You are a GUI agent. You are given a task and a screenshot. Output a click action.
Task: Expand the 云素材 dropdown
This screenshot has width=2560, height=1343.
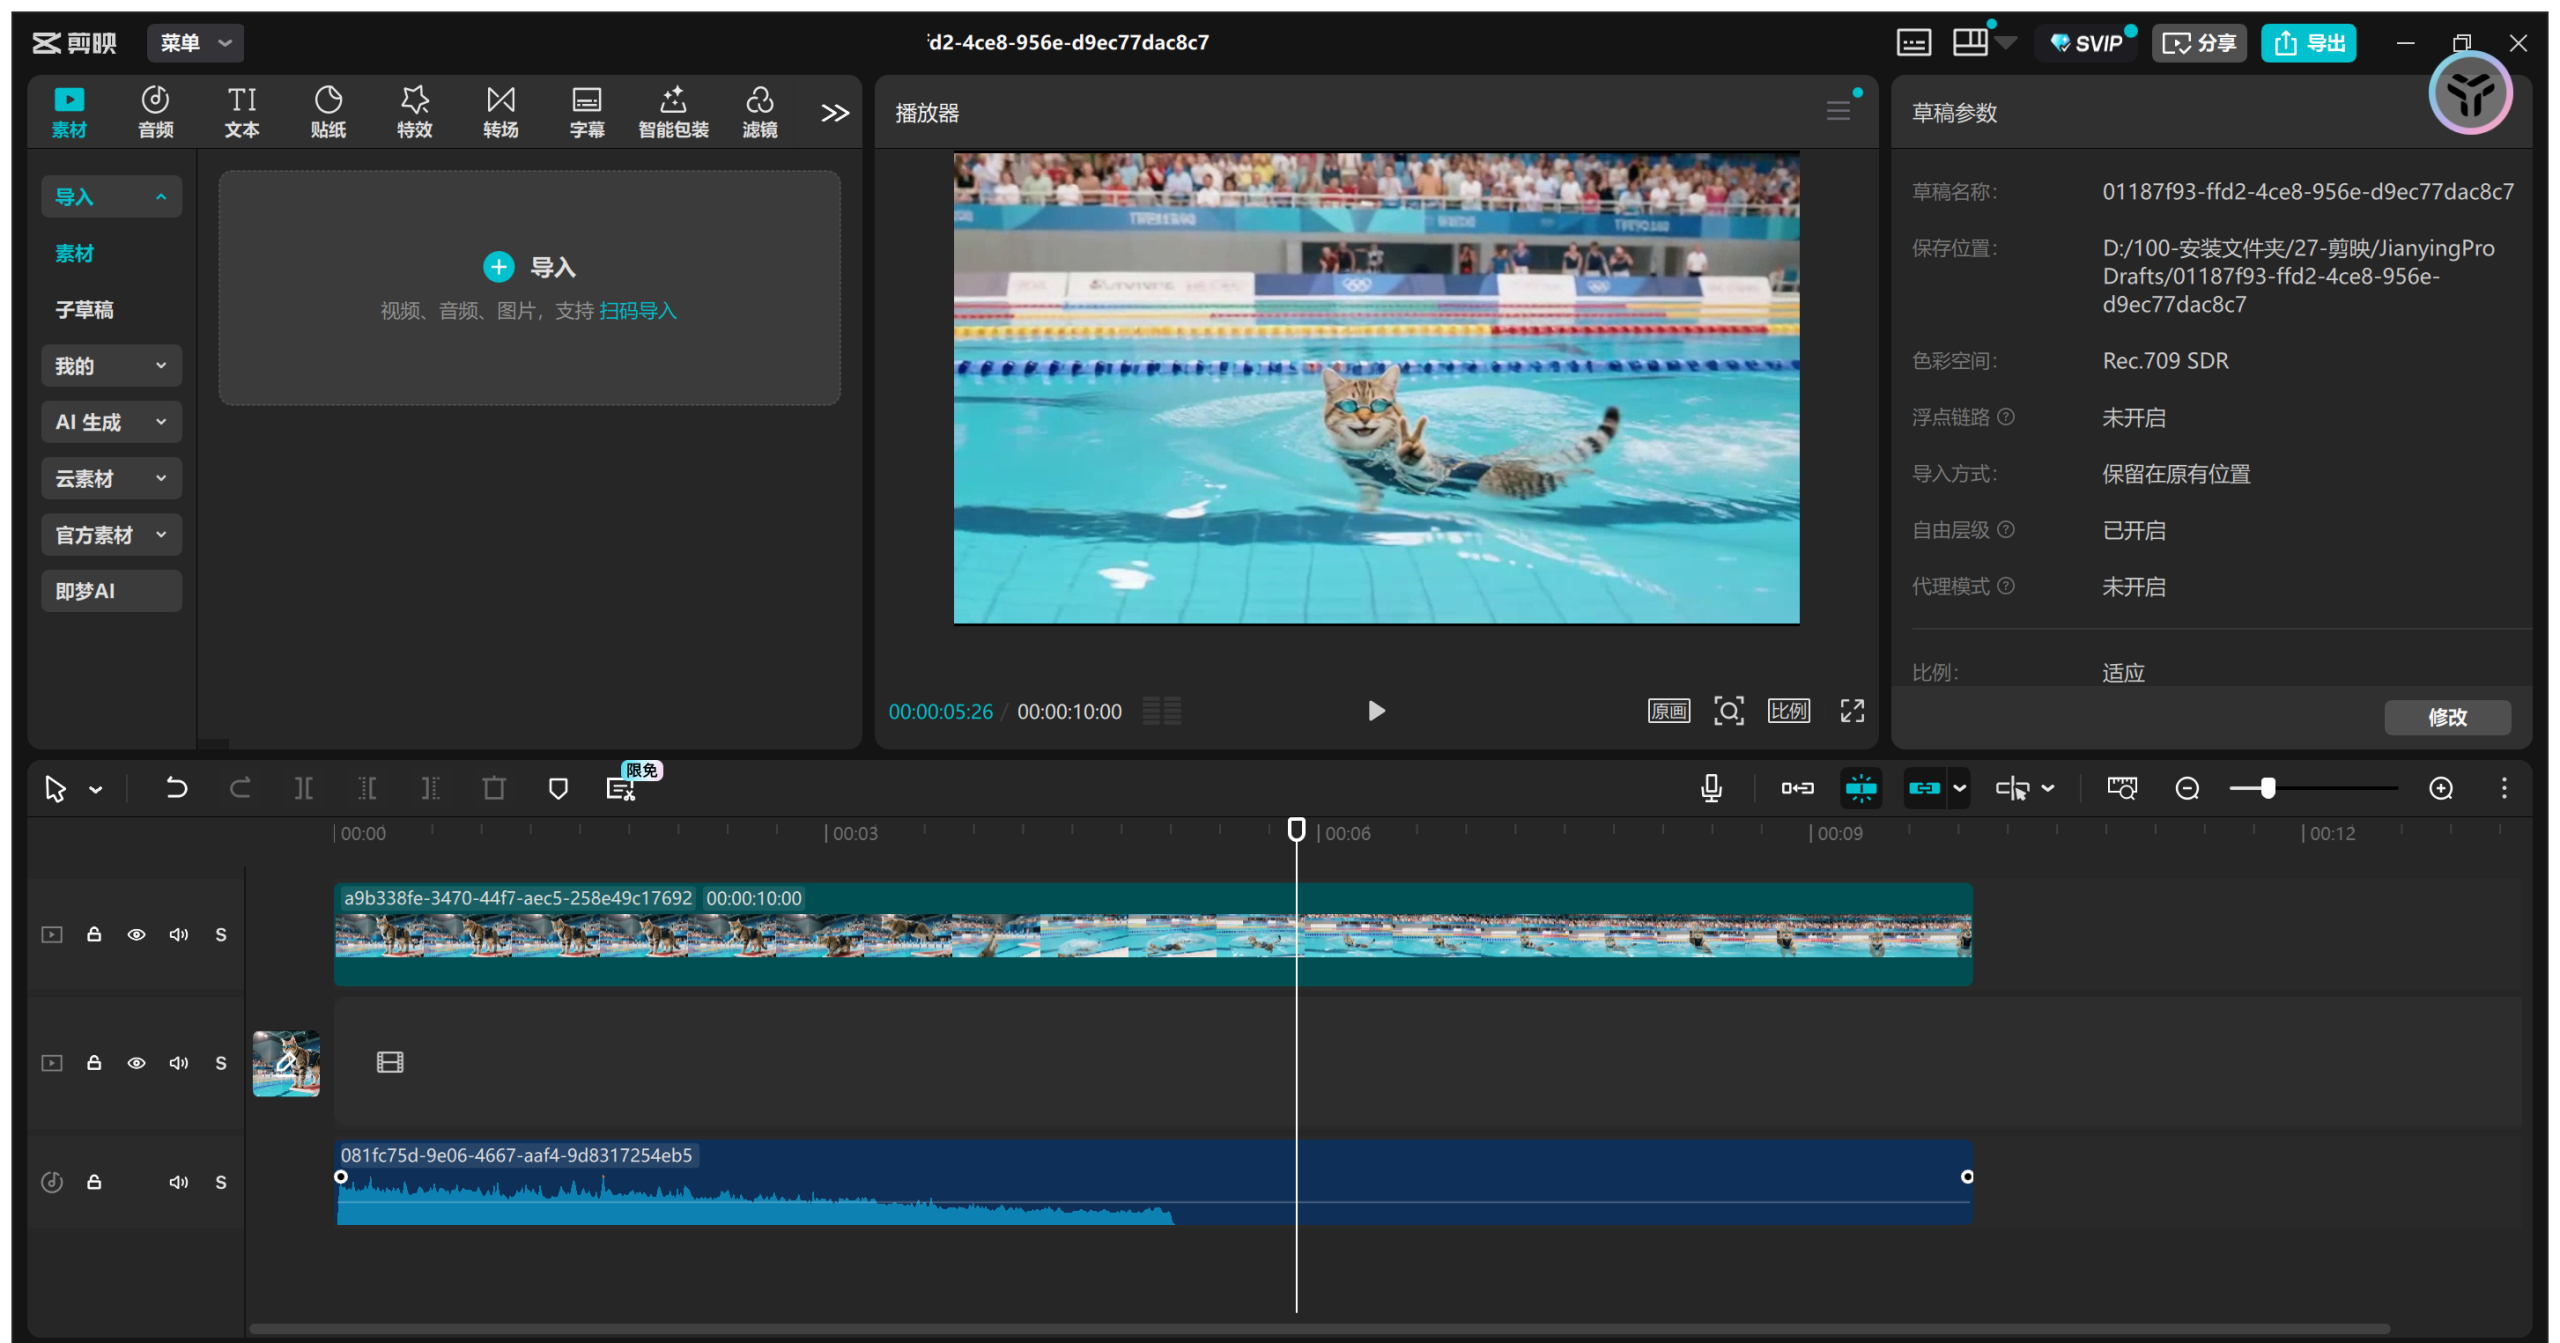[111, 478]
